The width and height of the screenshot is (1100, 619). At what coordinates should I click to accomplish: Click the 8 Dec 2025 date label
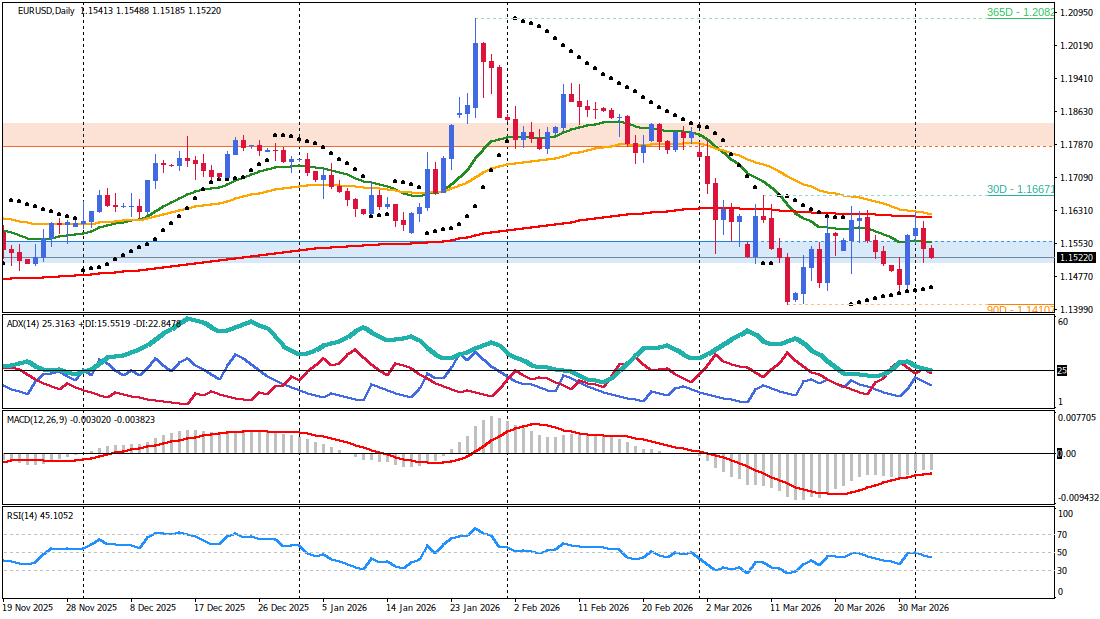[153, 608]
